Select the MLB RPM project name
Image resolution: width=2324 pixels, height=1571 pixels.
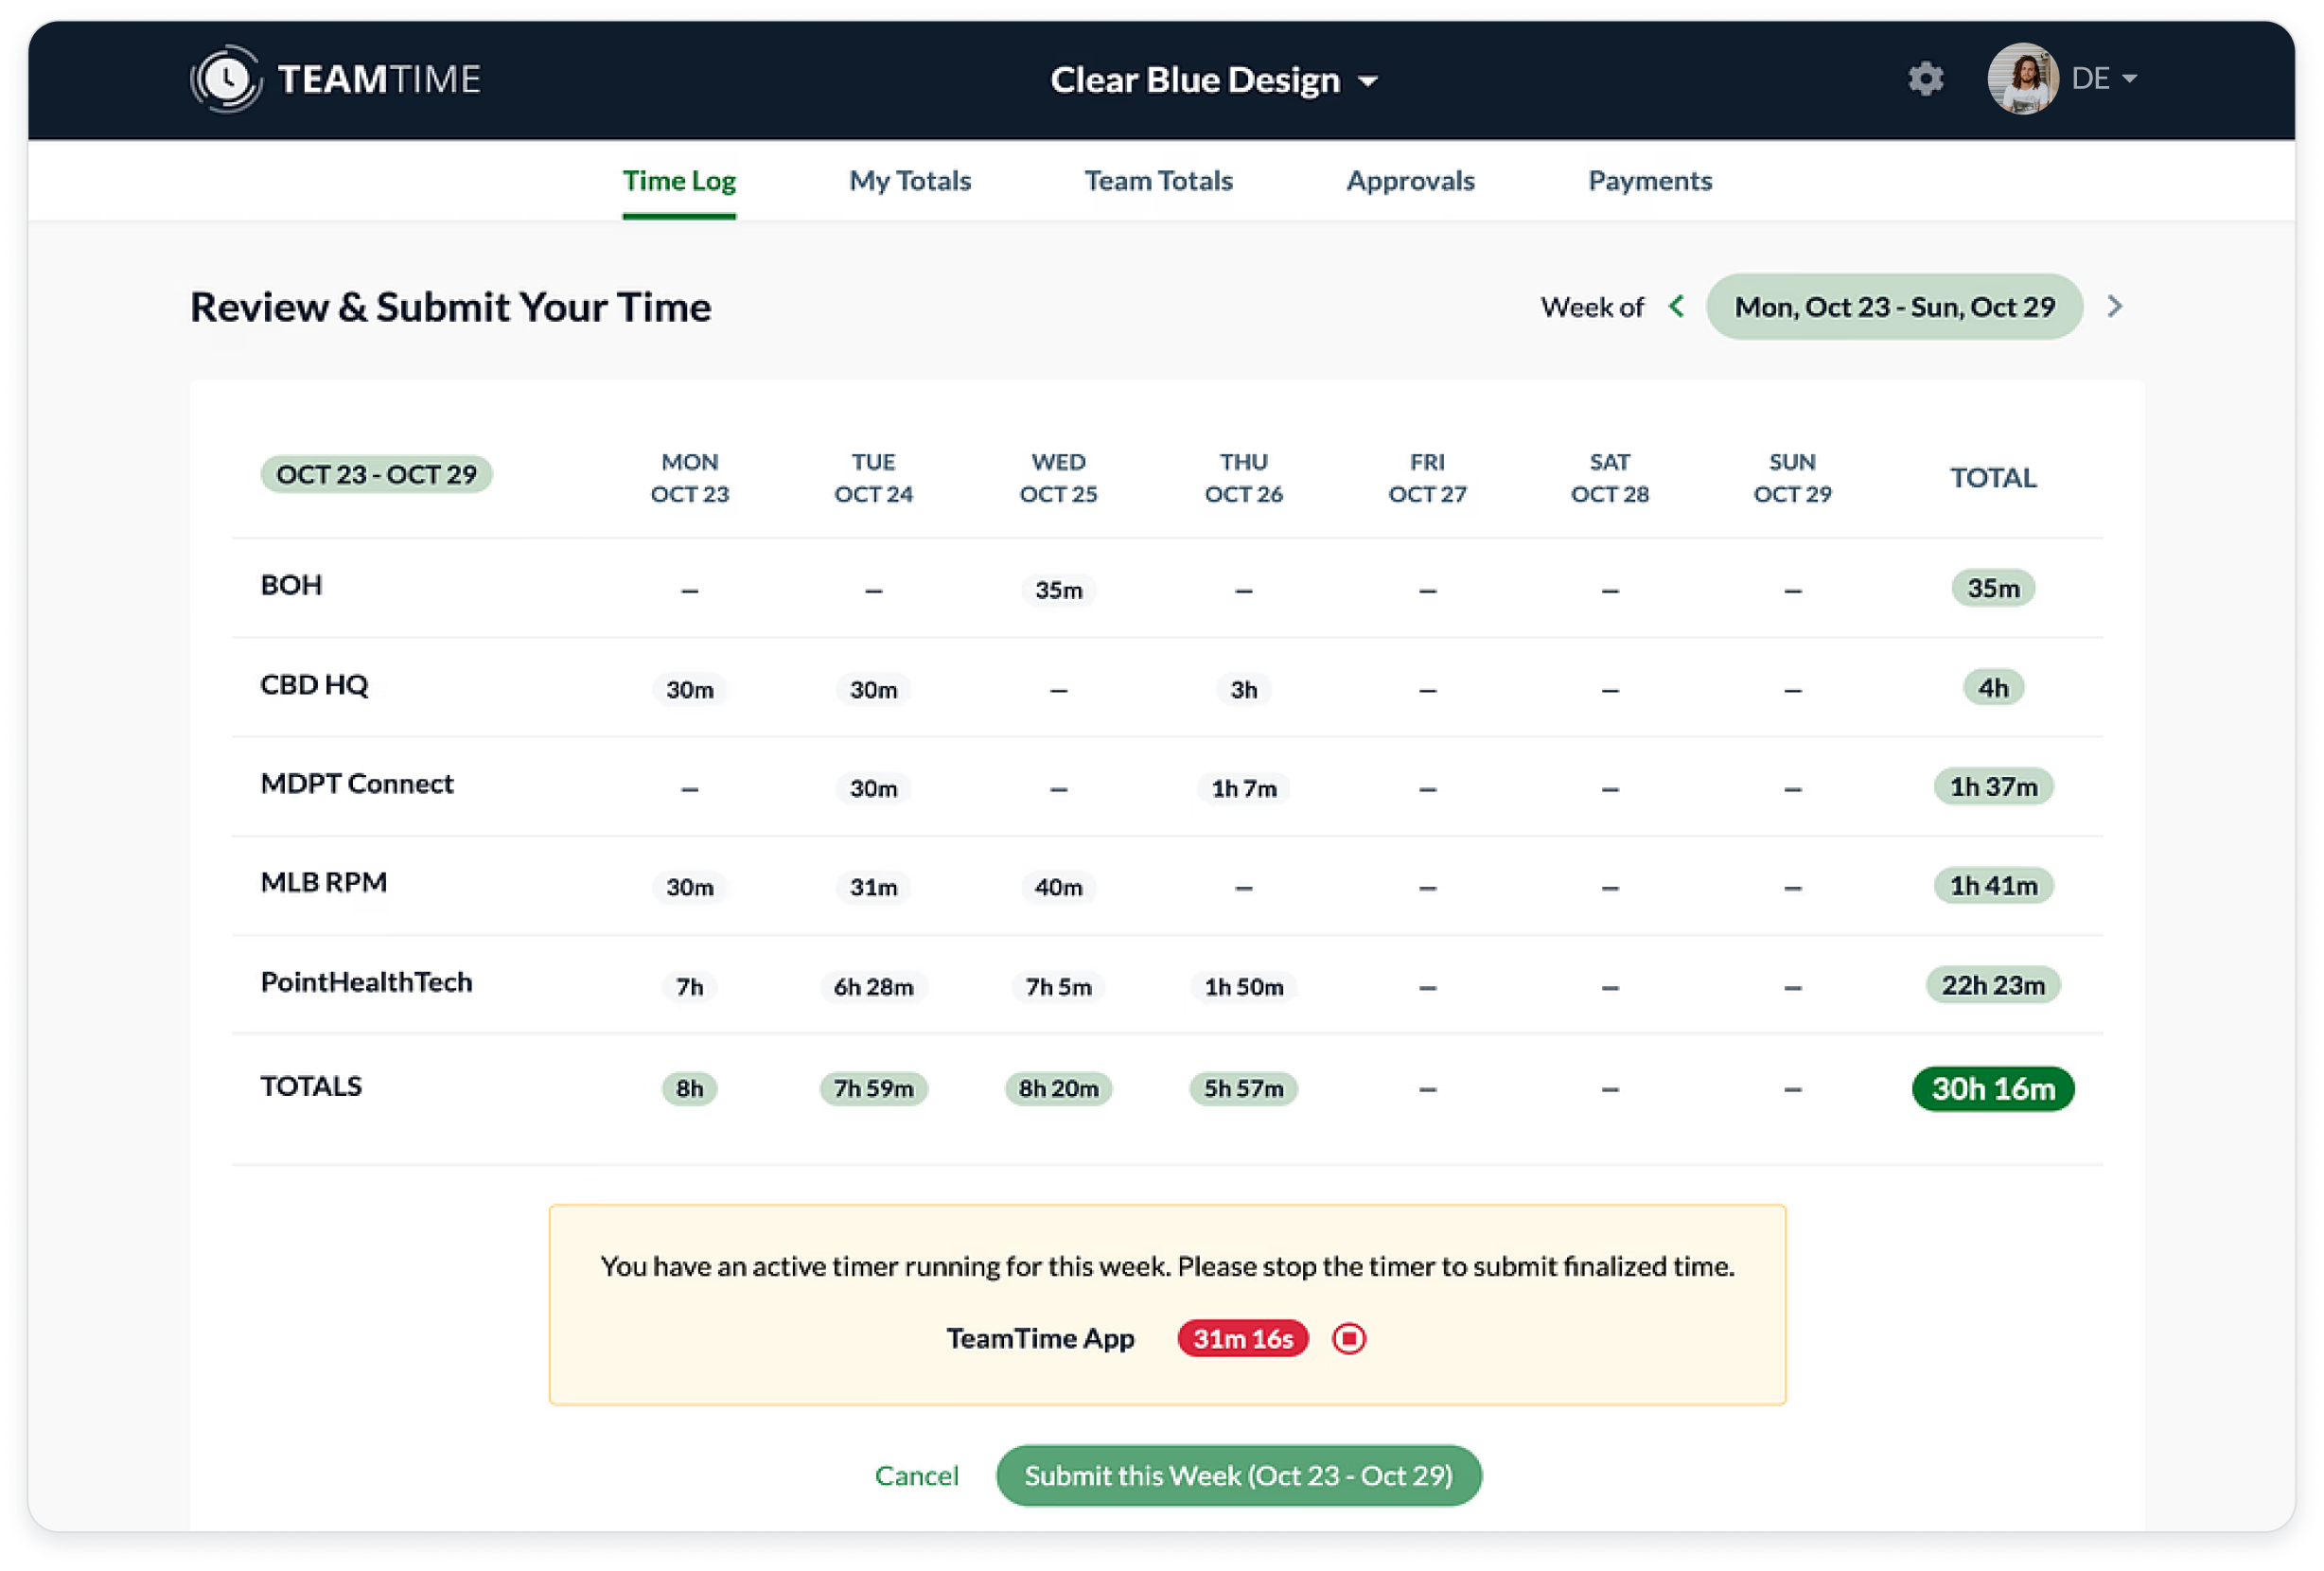point(323,883)
